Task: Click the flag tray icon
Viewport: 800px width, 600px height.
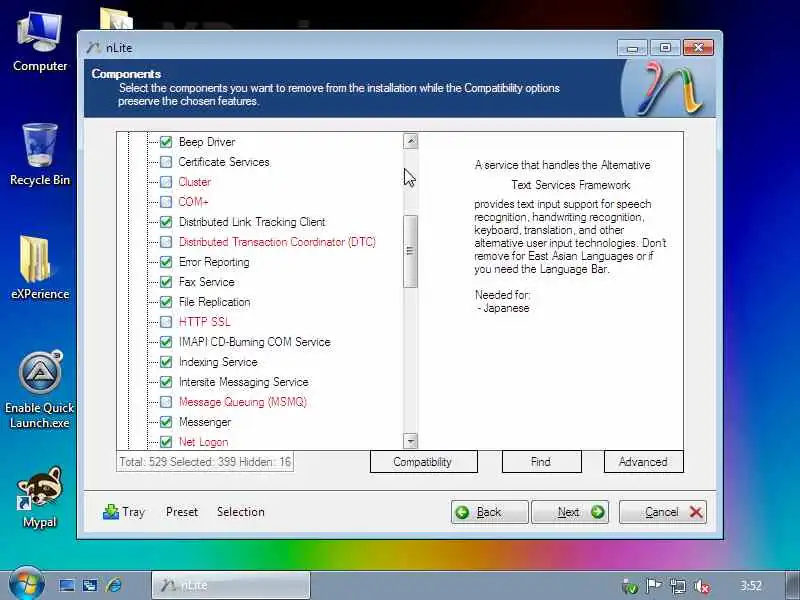Action: pos(654,586)
